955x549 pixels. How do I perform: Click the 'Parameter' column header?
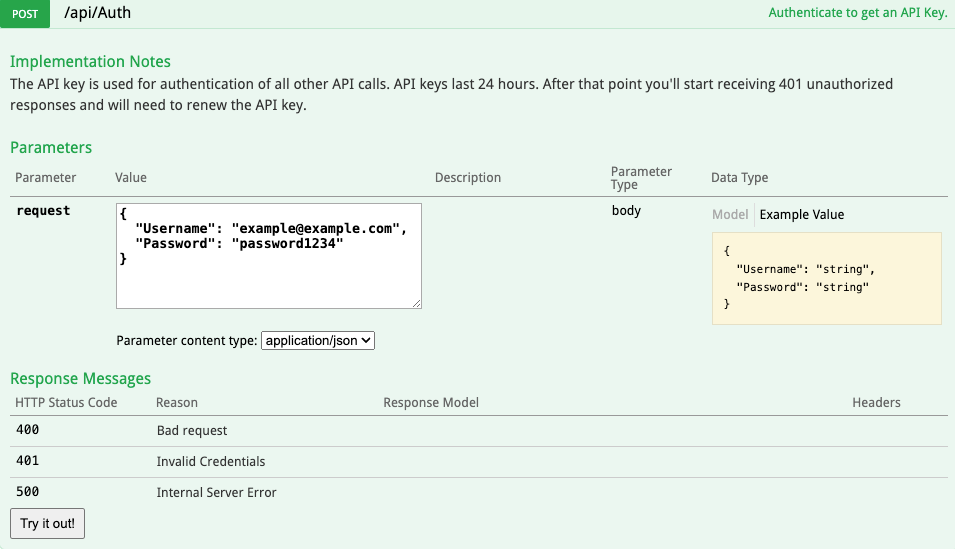tap(46, 178)
